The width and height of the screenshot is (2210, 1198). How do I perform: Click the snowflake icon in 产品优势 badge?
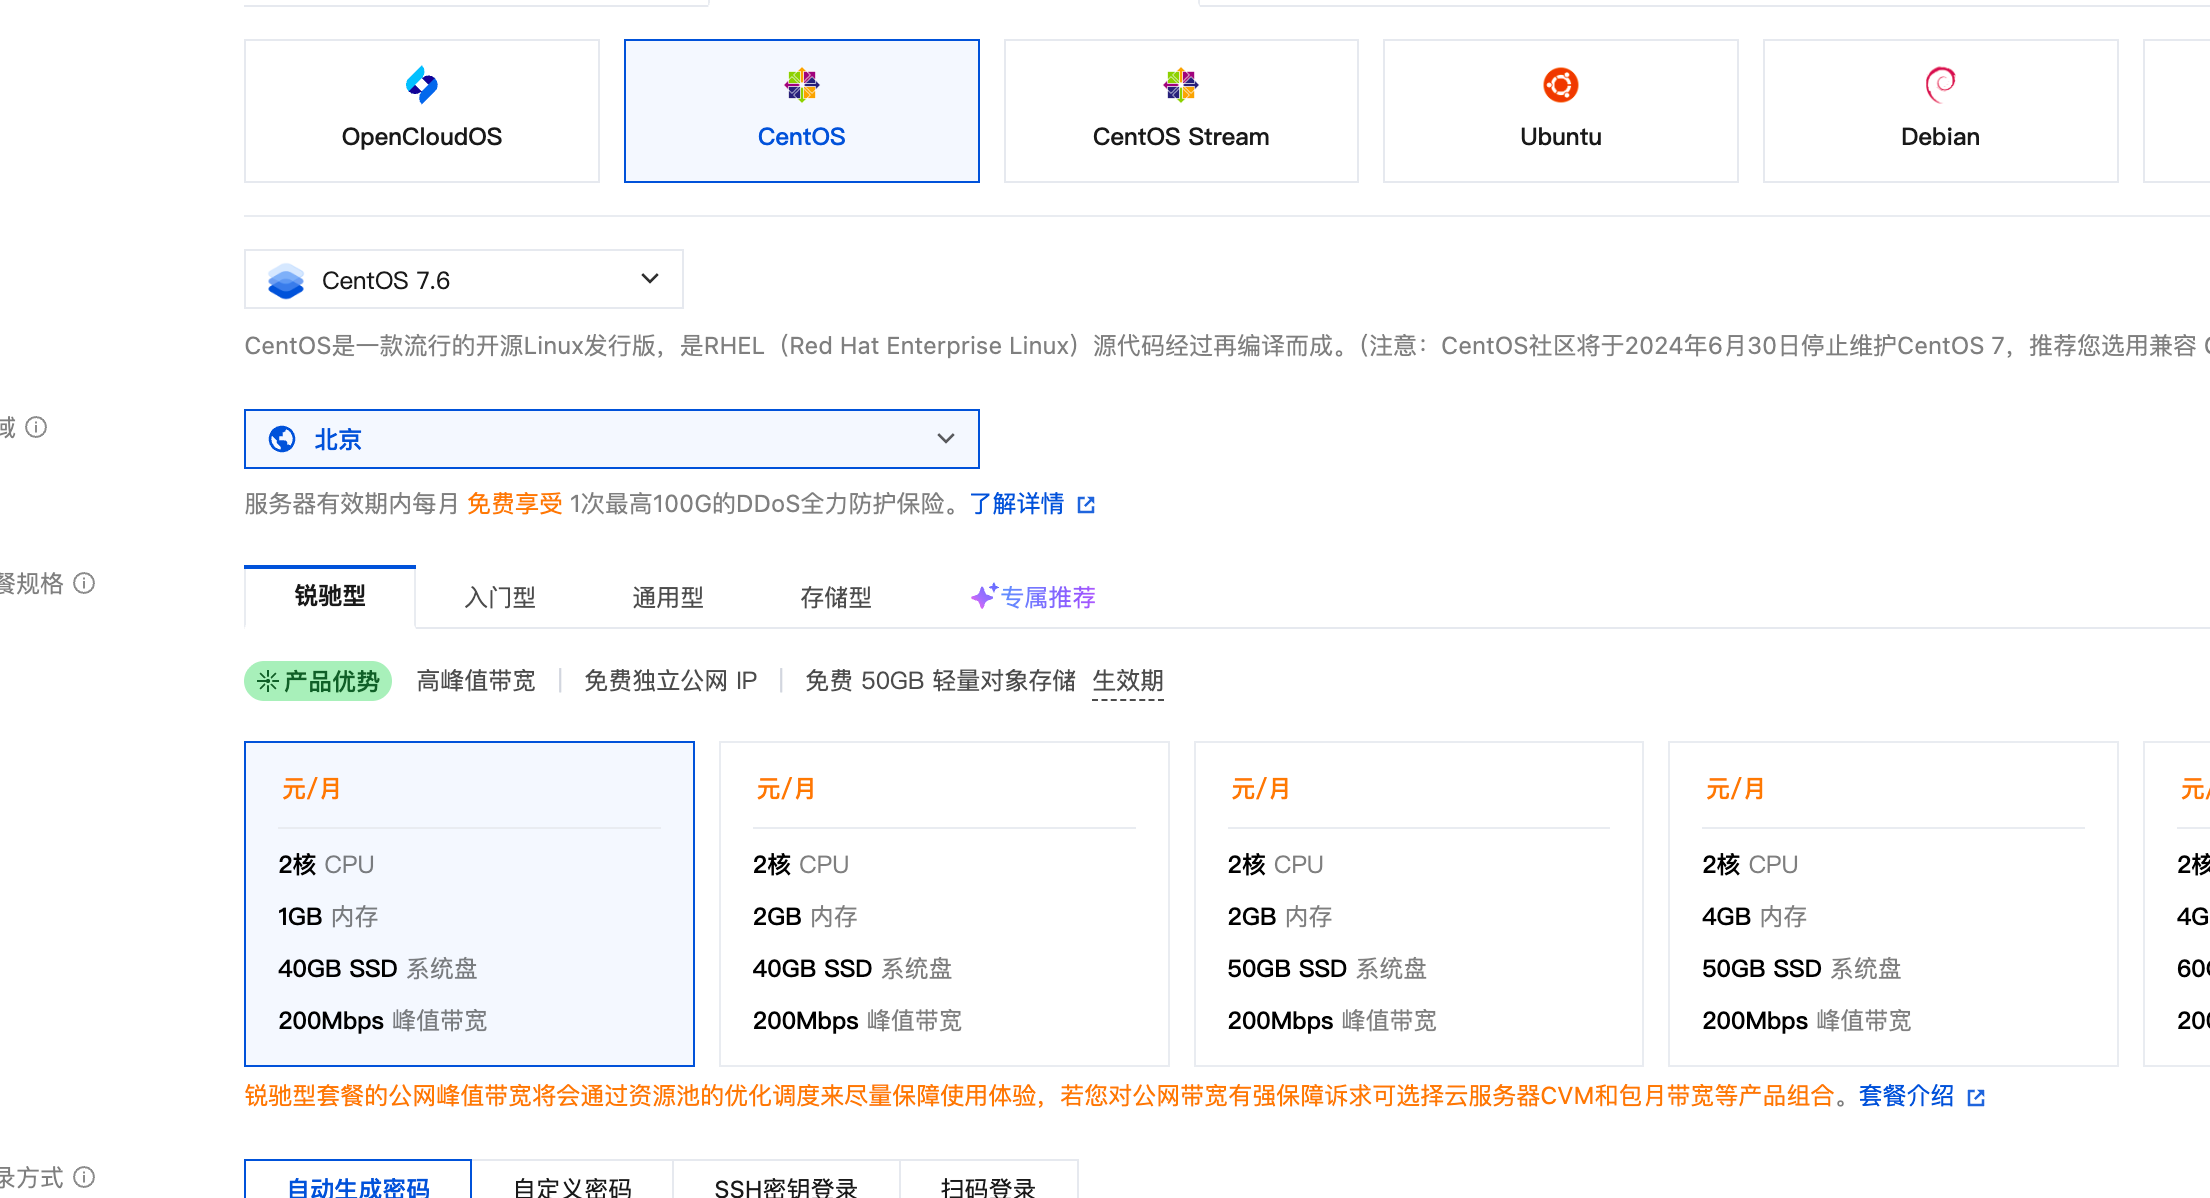tap(268, 681)
